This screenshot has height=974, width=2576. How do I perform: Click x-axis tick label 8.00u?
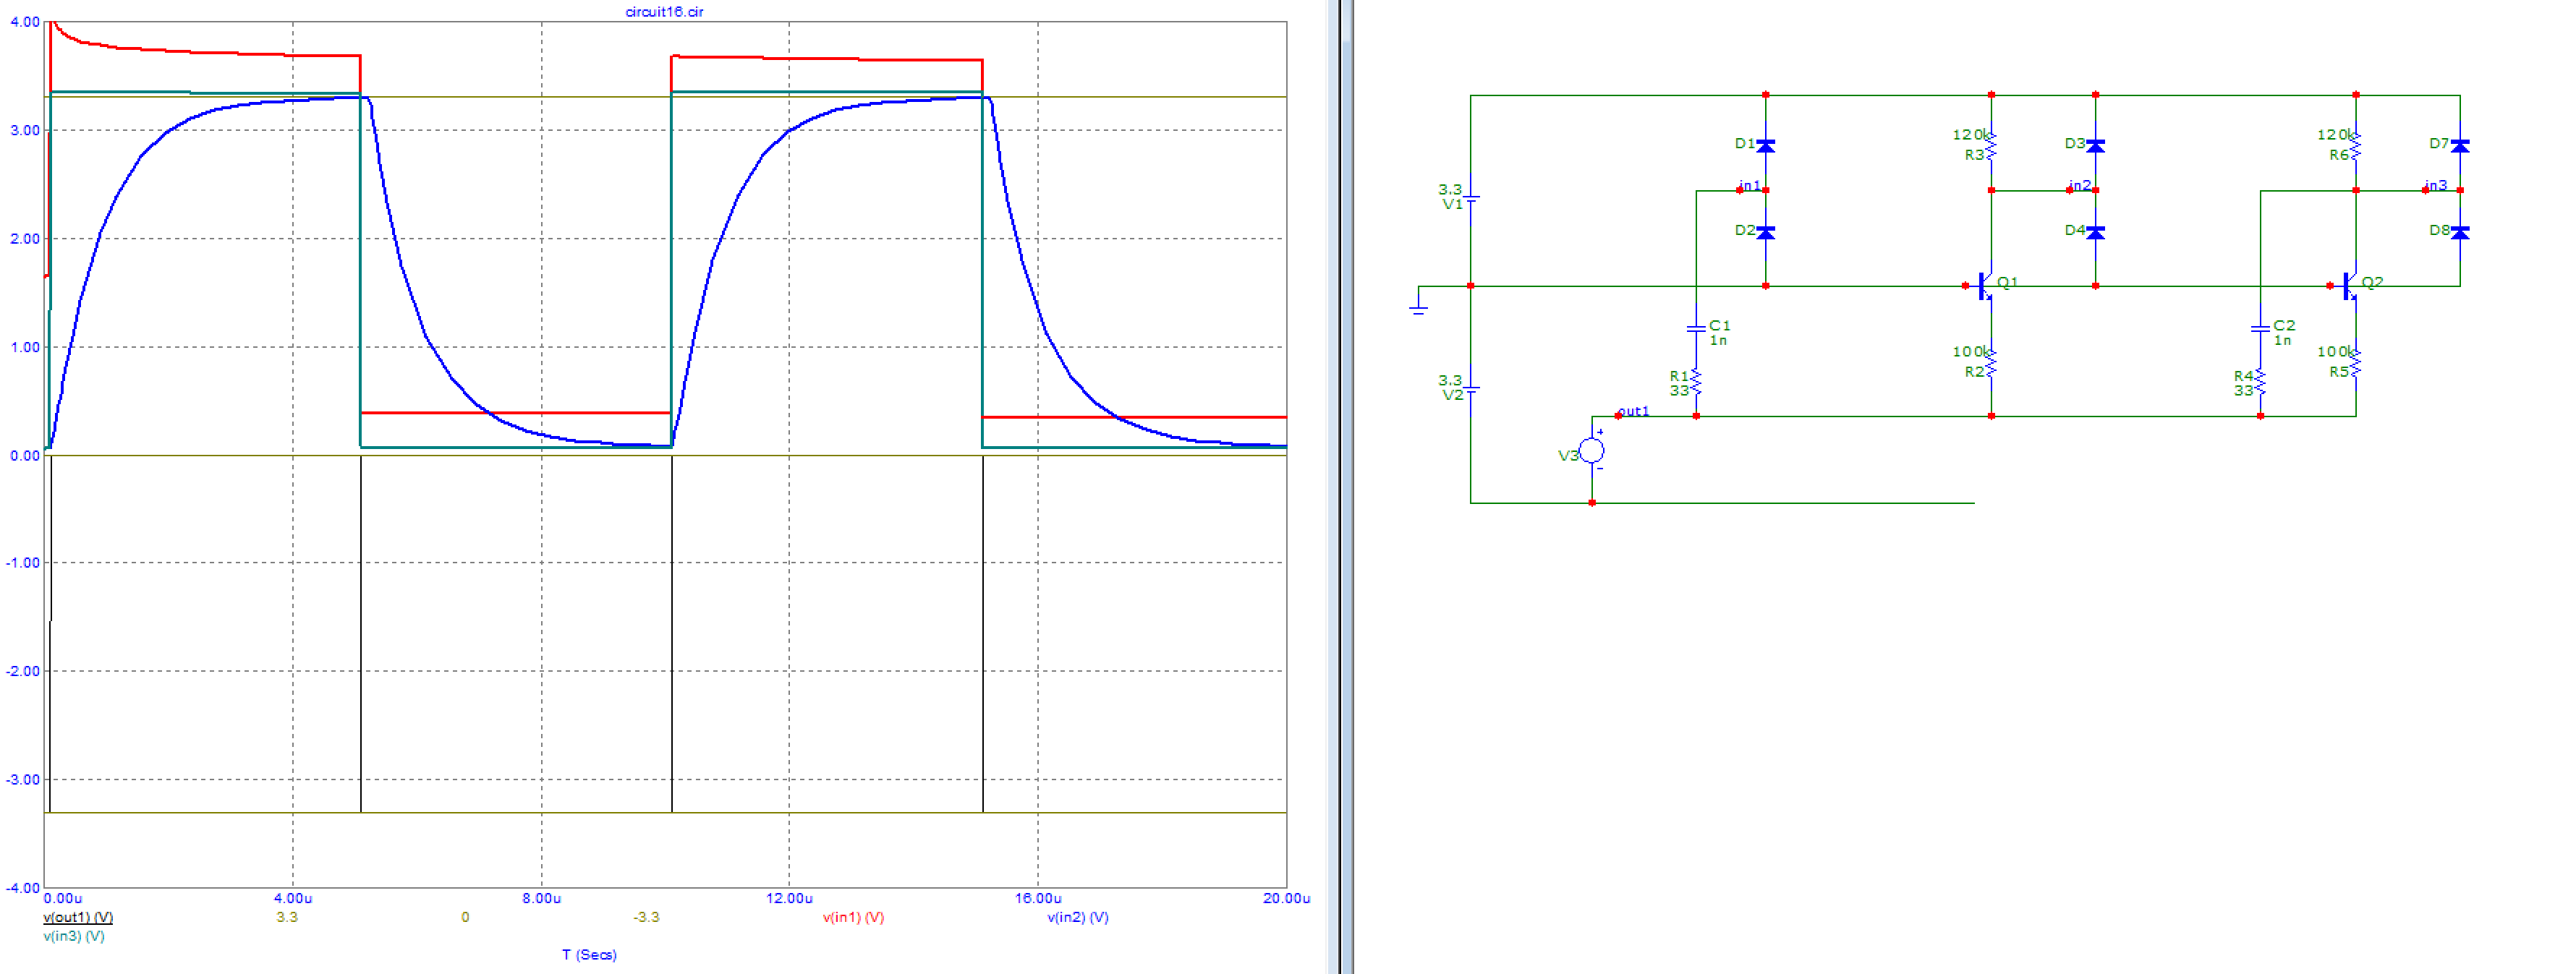541,898
